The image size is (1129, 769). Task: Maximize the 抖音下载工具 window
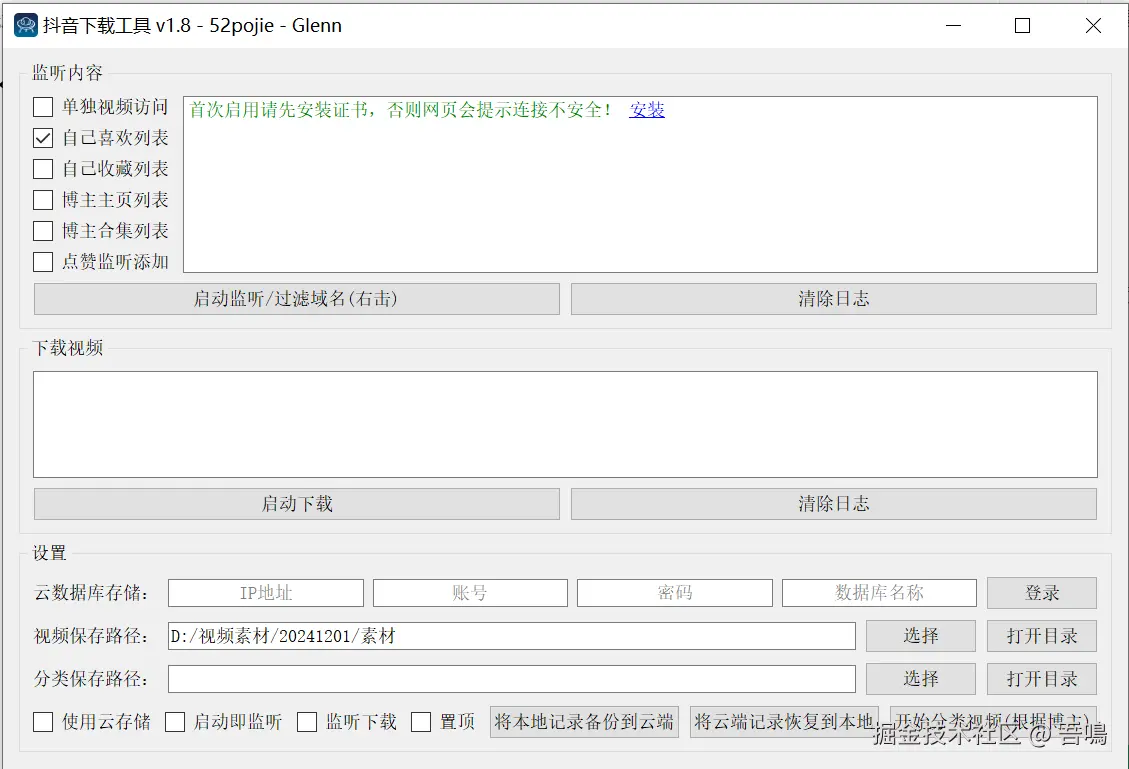1022,26
